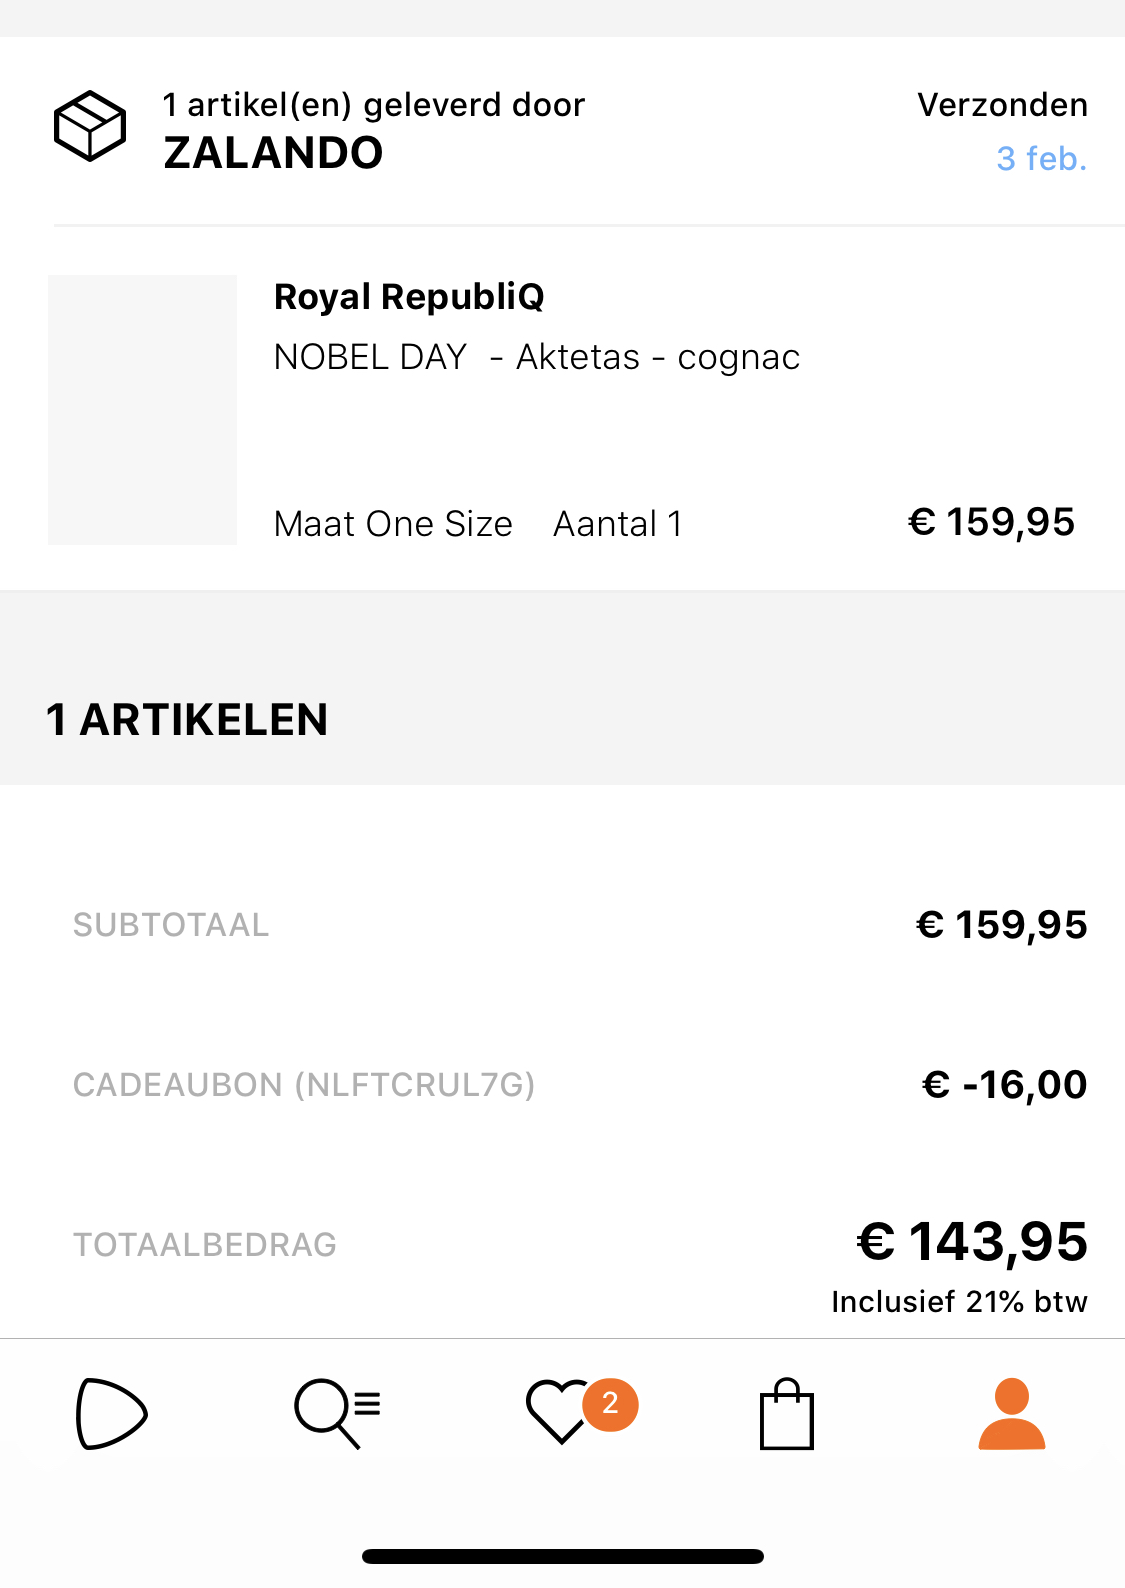Tap the item price € 159,95
1125x1588 pixels.
(991, 522)
